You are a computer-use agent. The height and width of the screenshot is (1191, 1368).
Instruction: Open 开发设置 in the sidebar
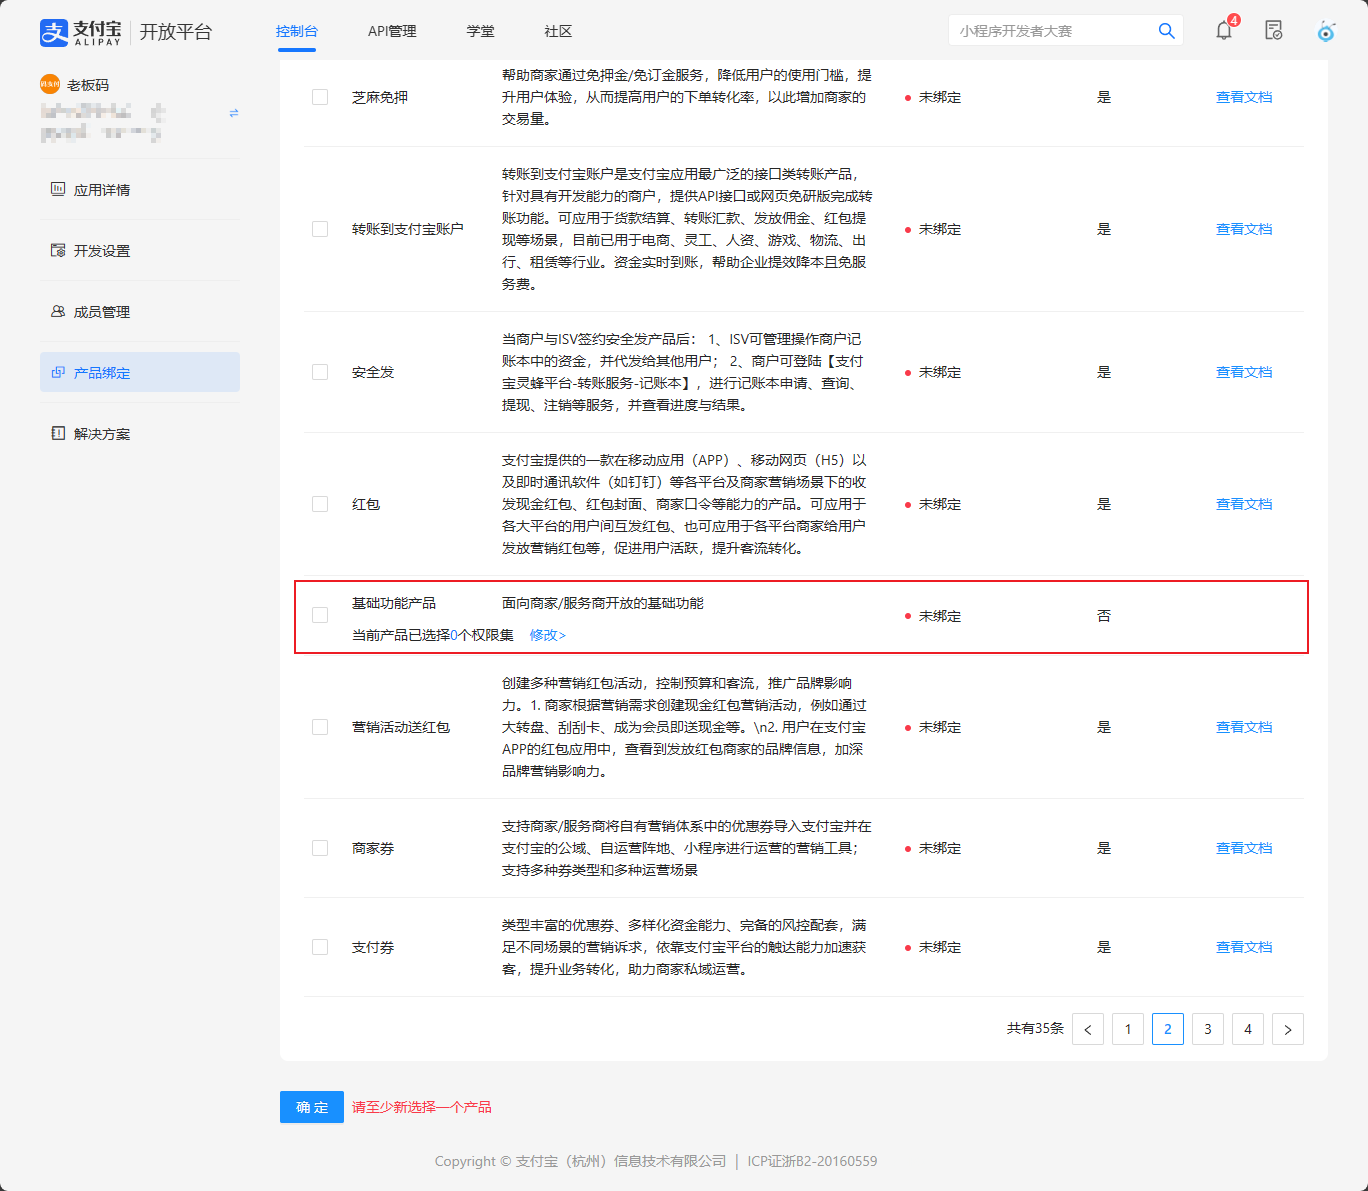pyautogui.click(x=101, y=251)
